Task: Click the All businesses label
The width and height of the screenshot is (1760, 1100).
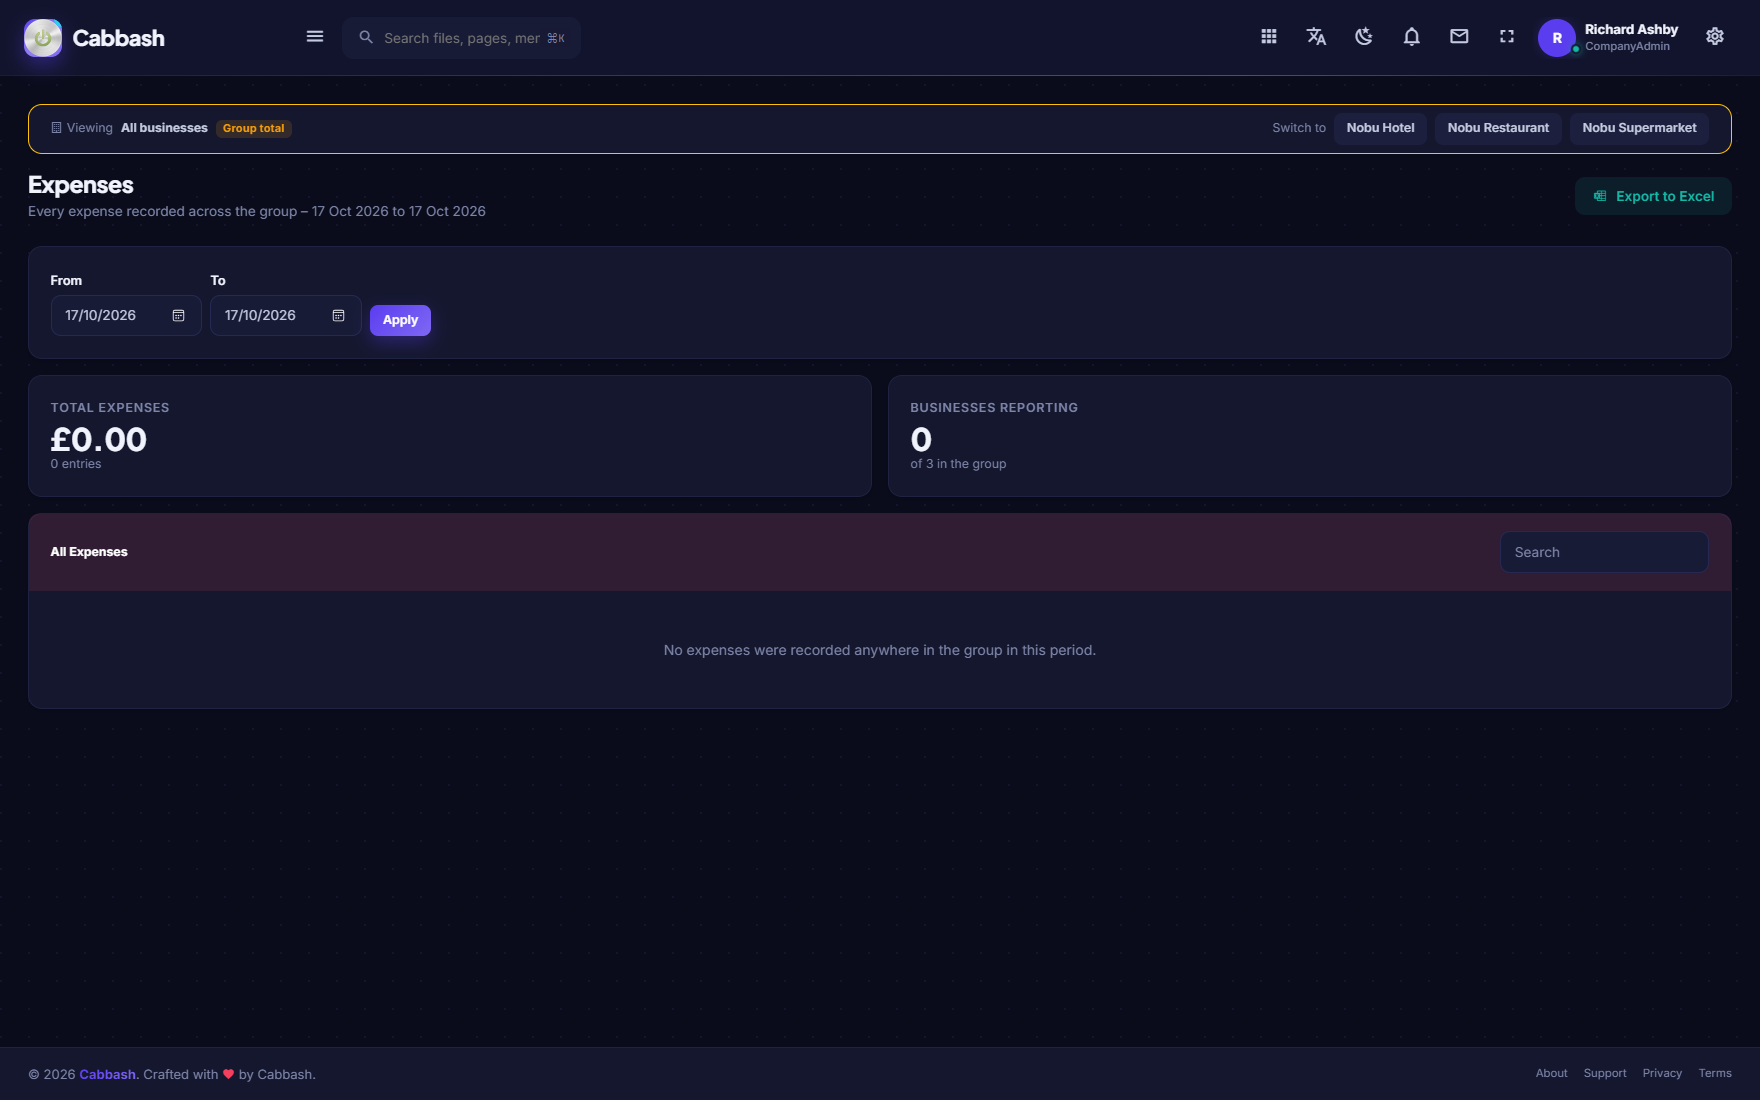Action: 164,128
